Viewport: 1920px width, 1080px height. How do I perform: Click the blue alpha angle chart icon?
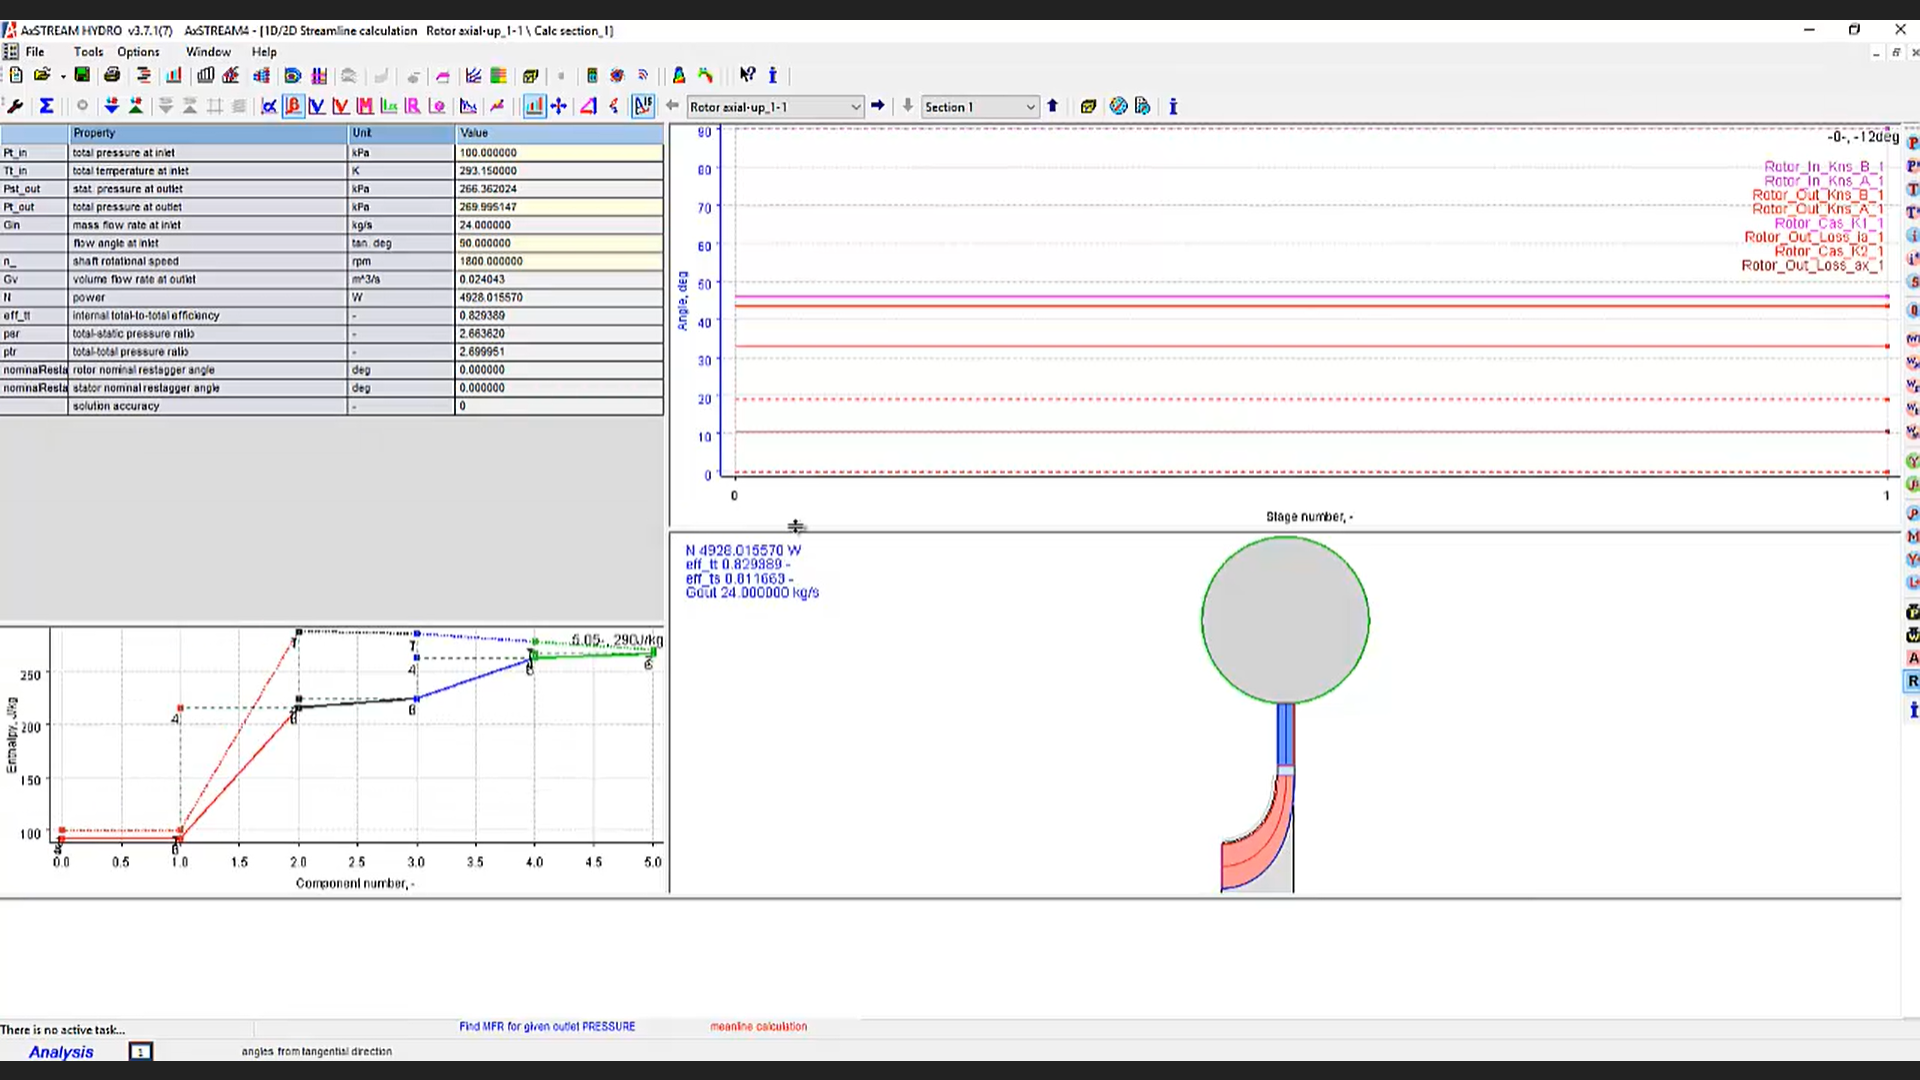coord(269,106)
